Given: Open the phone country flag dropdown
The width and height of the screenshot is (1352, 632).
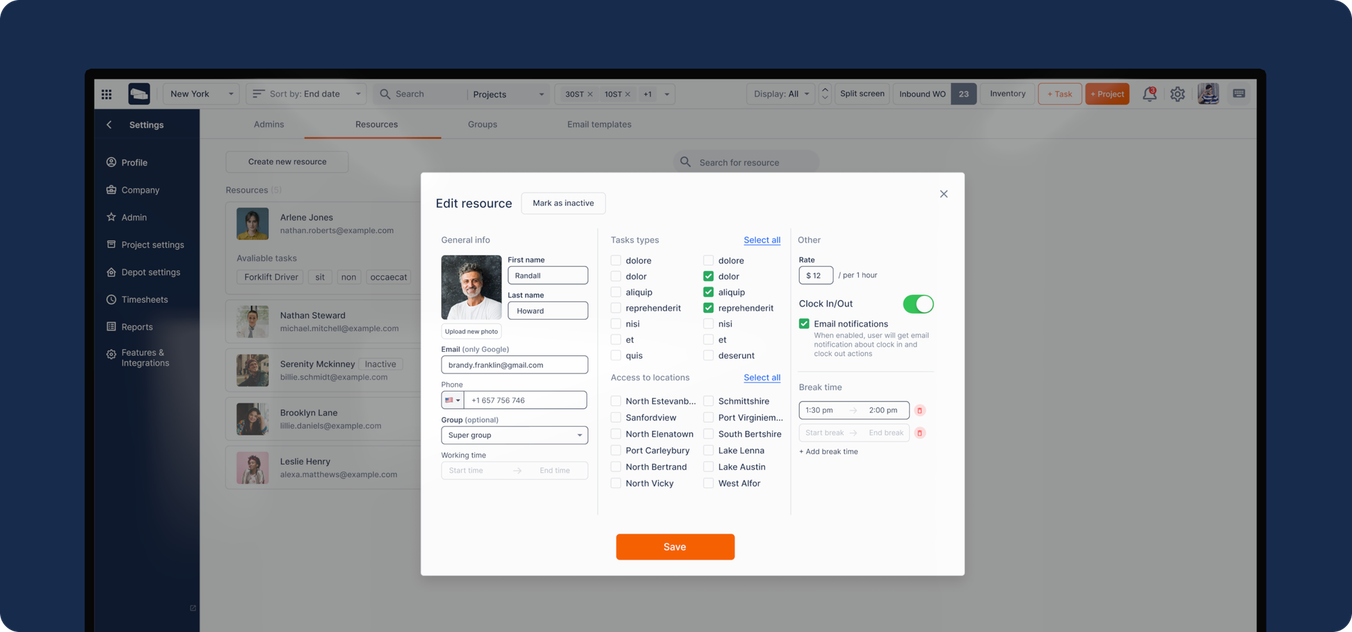Looking at the screenshot, I should (x=452, y=400).
